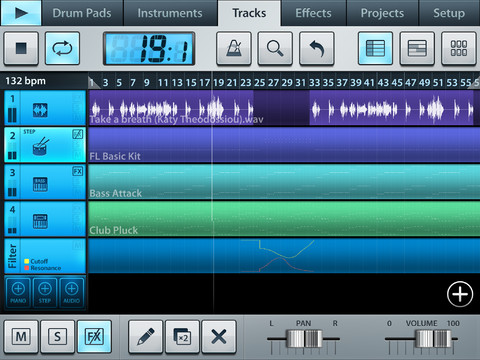
Task: Add a new Piano track
Action: tap(18, 293)
